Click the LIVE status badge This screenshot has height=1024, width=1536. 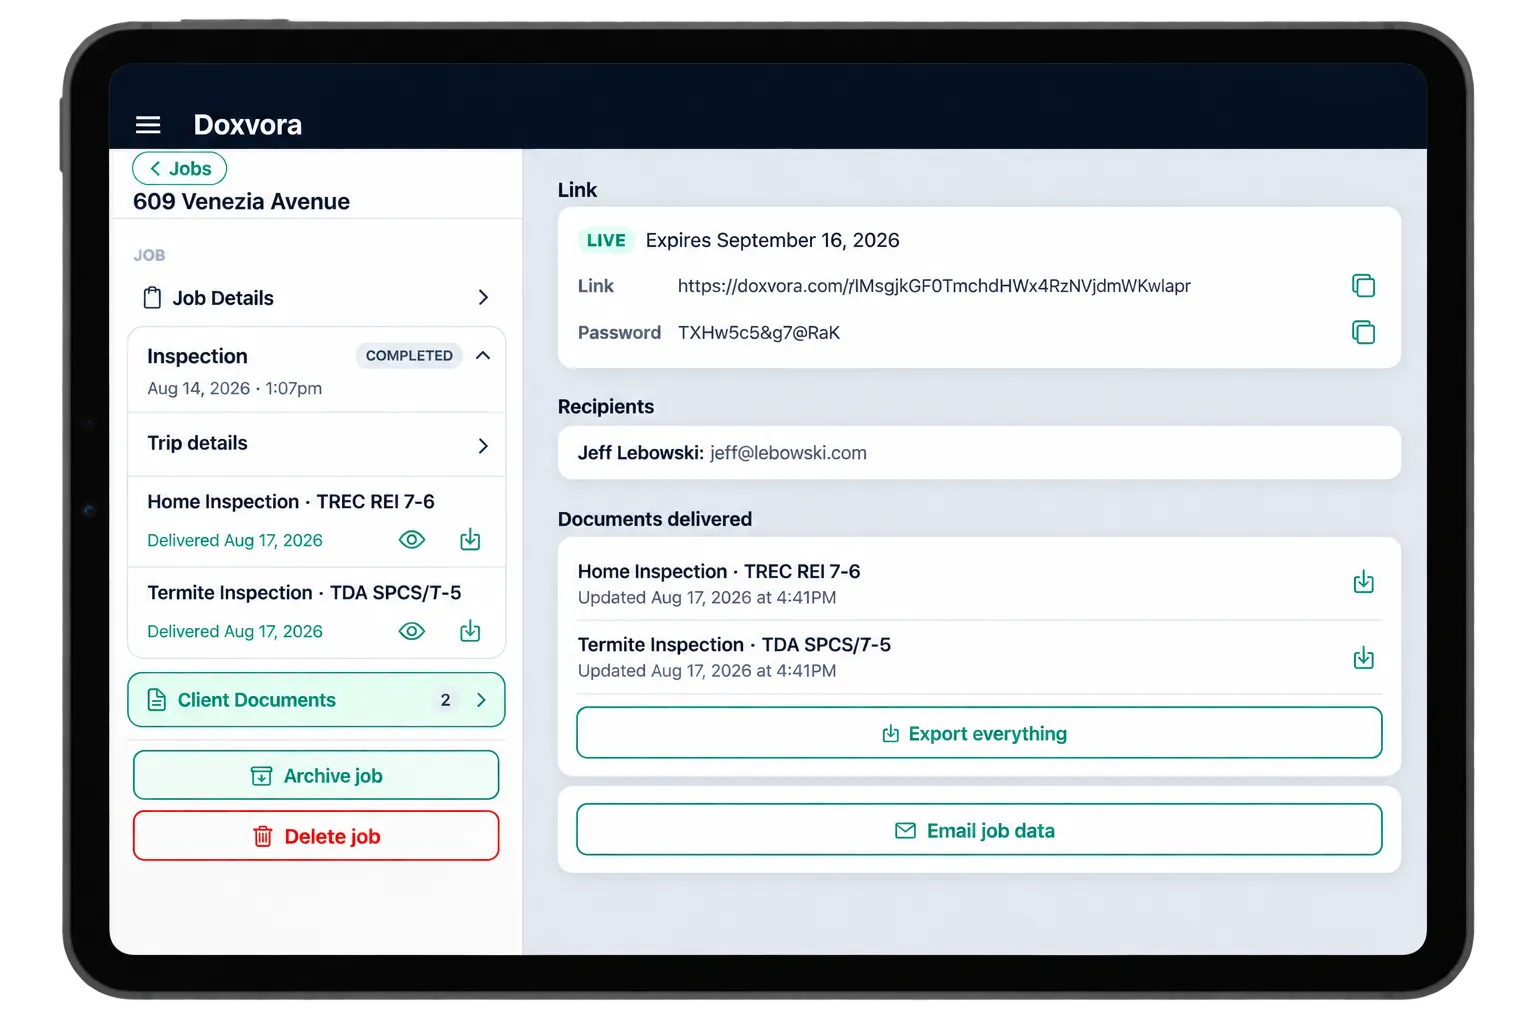[x=606, y=240]
